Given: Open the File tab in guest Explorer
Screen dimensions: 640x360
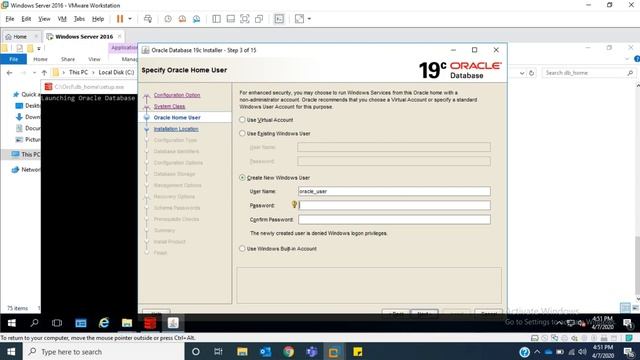Looking at the screenshot, I should coord(13,59).
